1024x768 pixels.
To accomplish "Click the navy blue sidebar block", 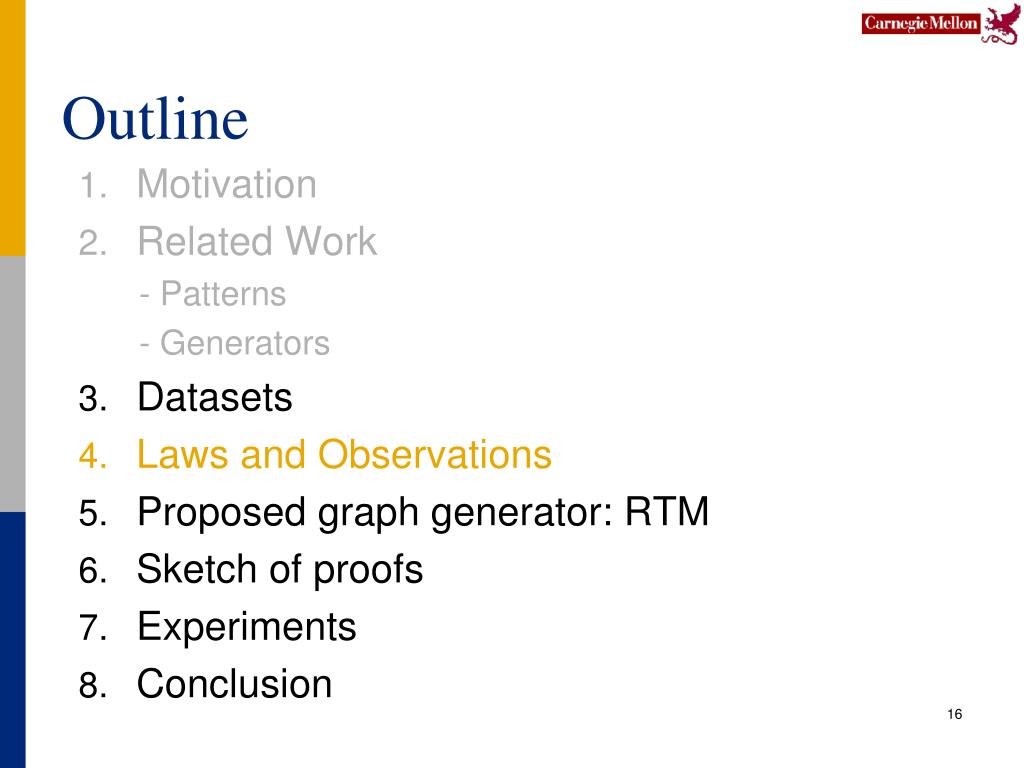I will point(12,640).
